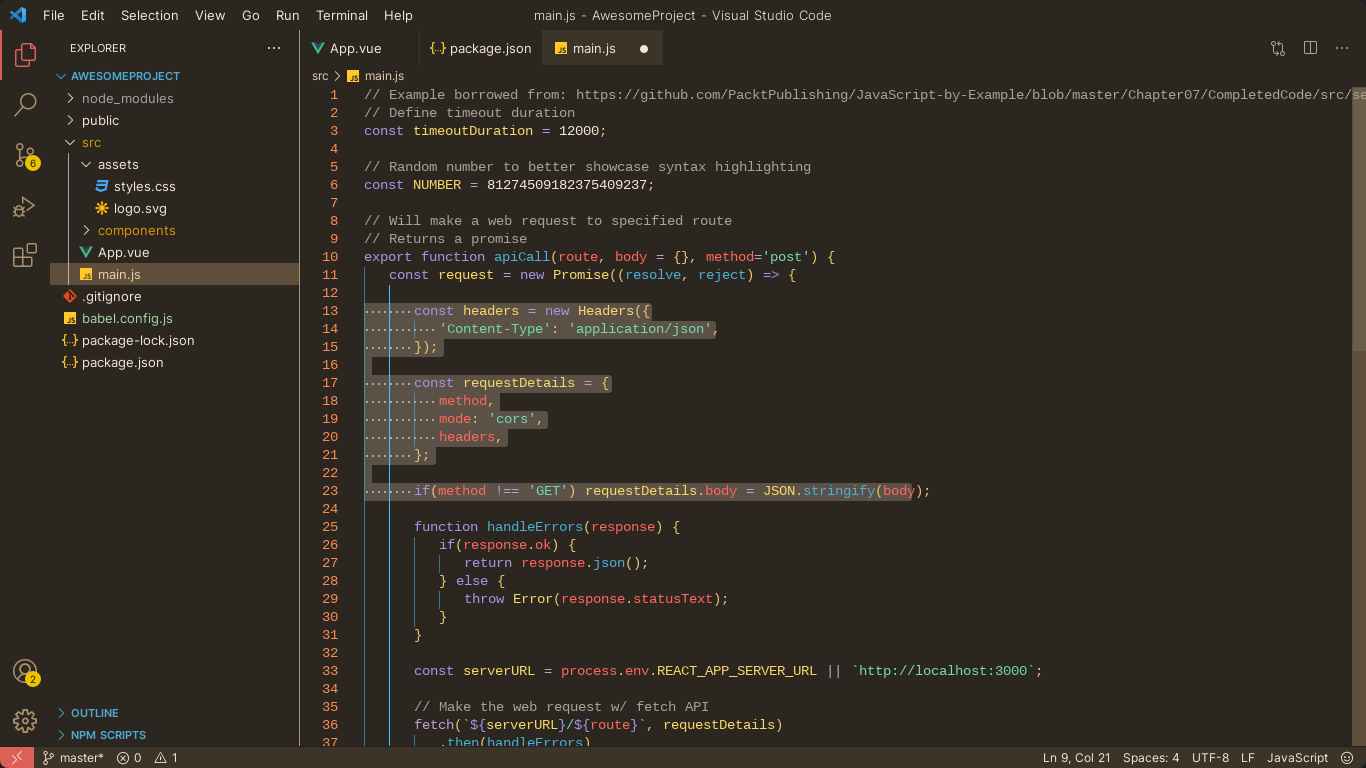Viewport: 1366px width, 768px height.
Task: Change indentation via Spaces: 4
Action: [1151, 758]
